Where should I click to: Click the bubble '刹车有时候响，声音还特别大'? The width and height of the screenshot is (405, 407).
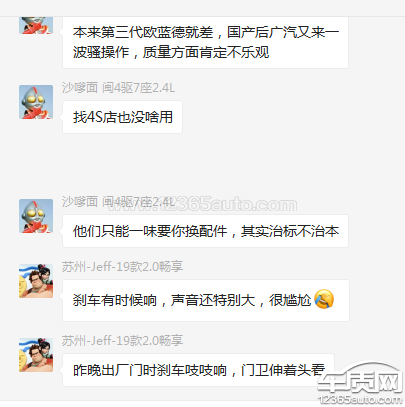click(x=206, y=300)
